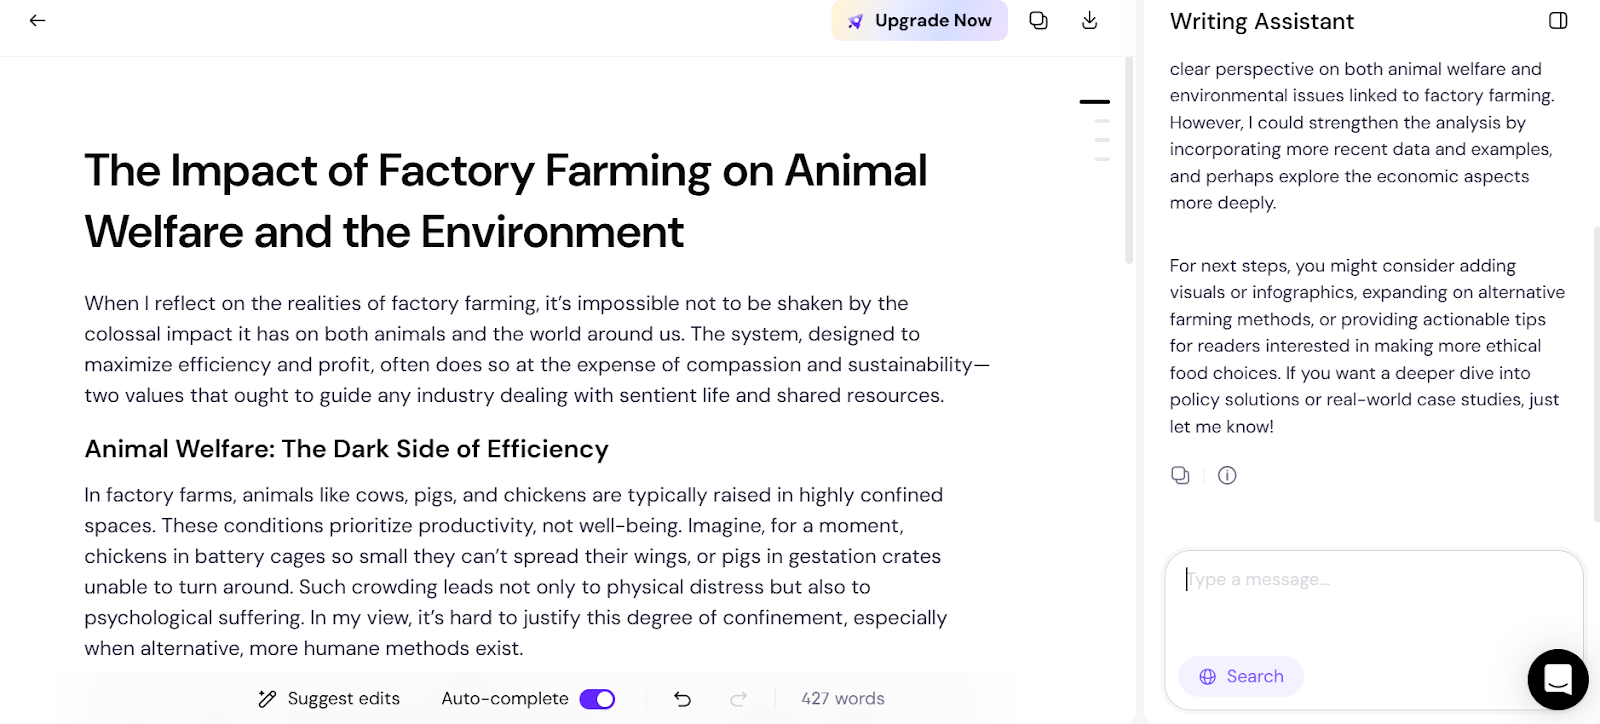Viewport: 1600px width, 724px height.
Task: Click the Animal Welfare section heading
Action: 346,449
